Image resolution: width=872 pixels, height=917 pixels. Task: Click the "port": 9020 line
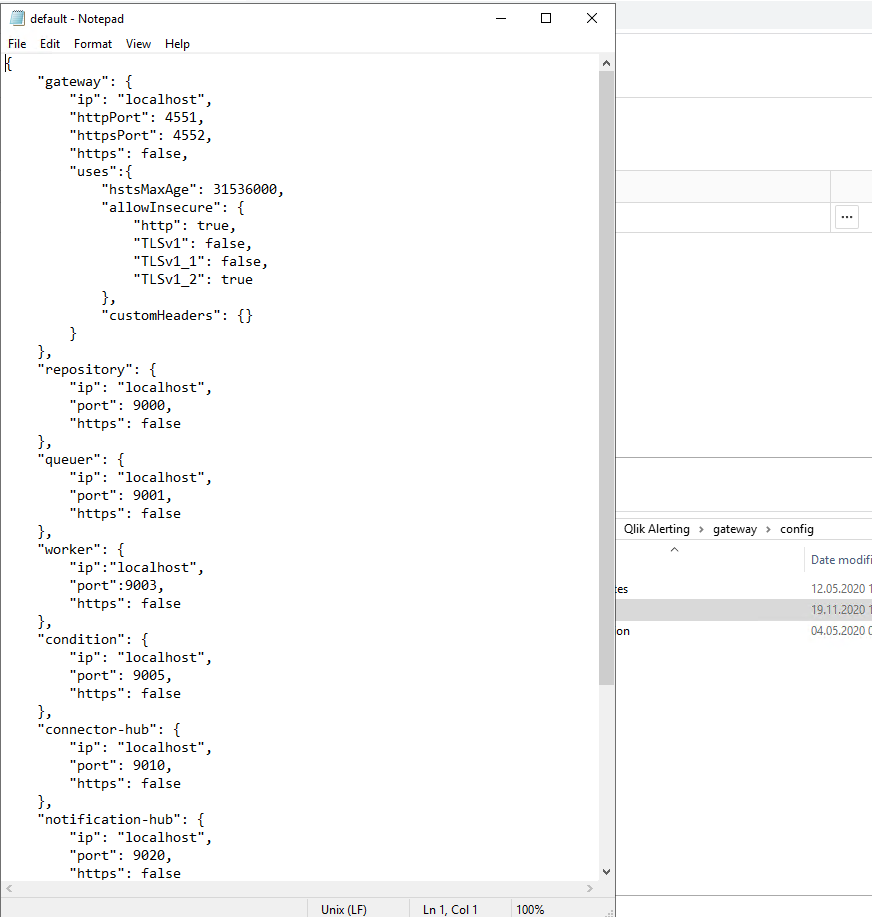pyautogui.click(x=121, y=856)
